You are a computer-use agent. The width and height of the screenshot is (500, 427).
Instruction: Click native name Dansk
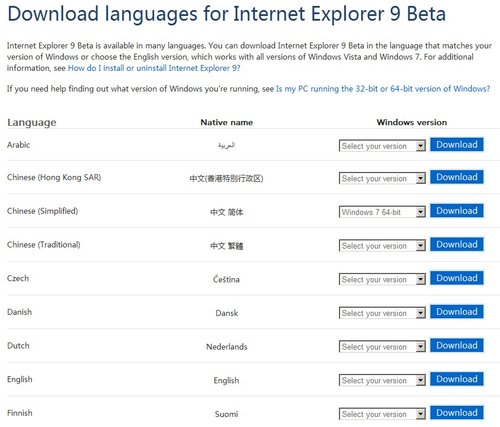coord(227,313)
